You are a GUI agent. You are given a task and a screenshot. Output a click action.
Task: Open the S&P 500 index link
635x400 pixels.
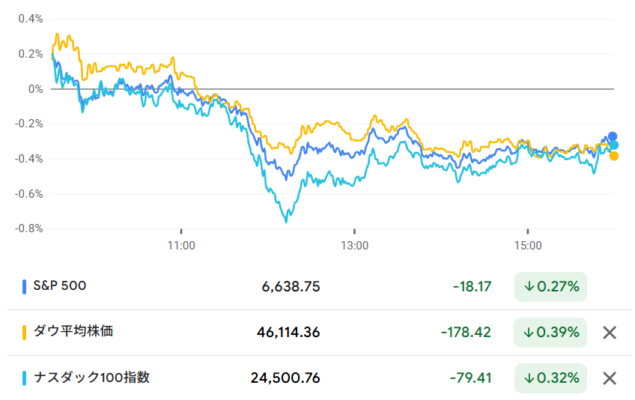pos(60,286)
